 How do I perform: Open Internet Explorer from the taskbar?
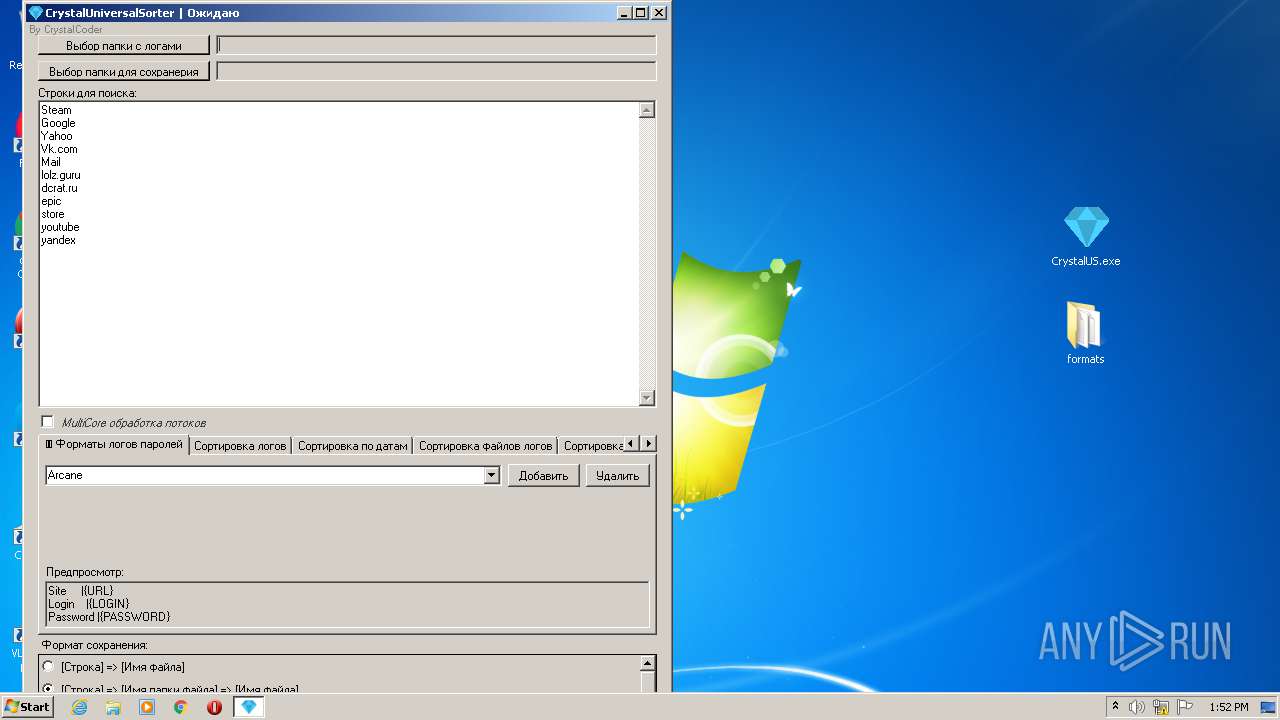[x=79, y=707]
